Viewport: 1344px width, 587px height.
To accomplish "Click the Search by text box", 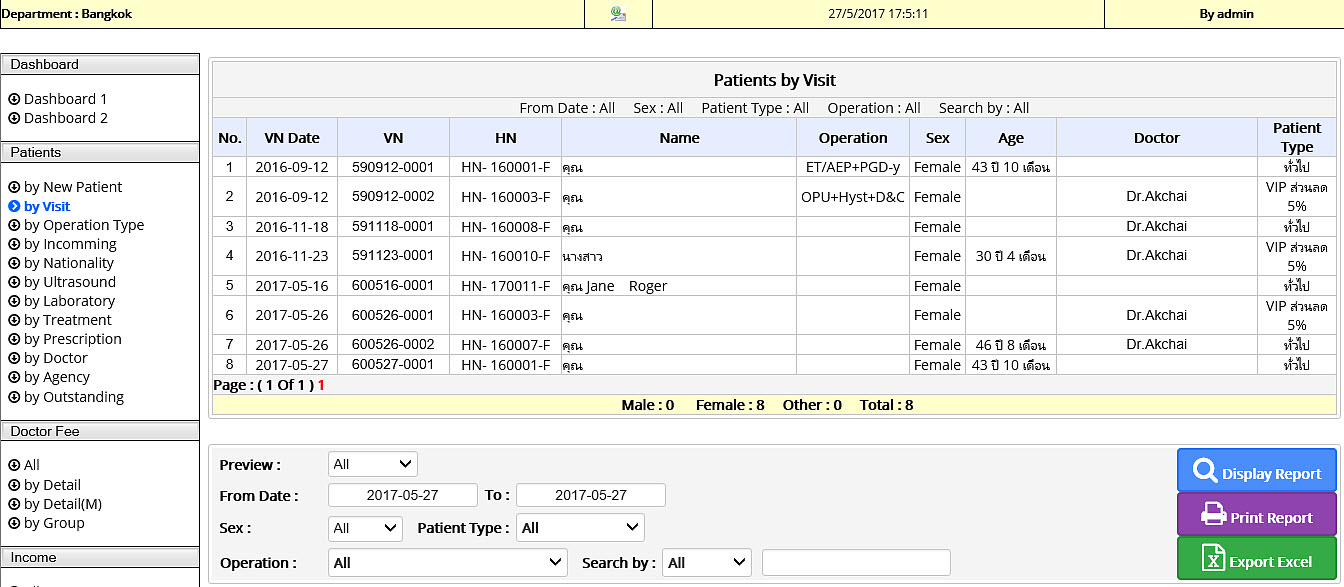I will tap(856, 563).
